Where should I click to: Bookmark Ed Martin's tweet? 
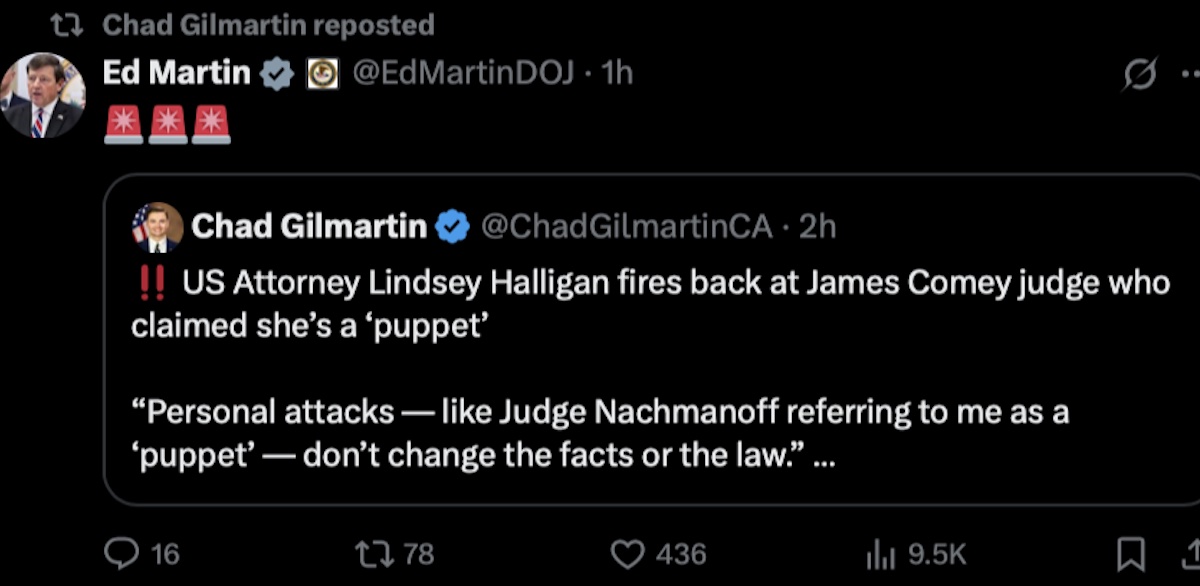point(1130,554)
